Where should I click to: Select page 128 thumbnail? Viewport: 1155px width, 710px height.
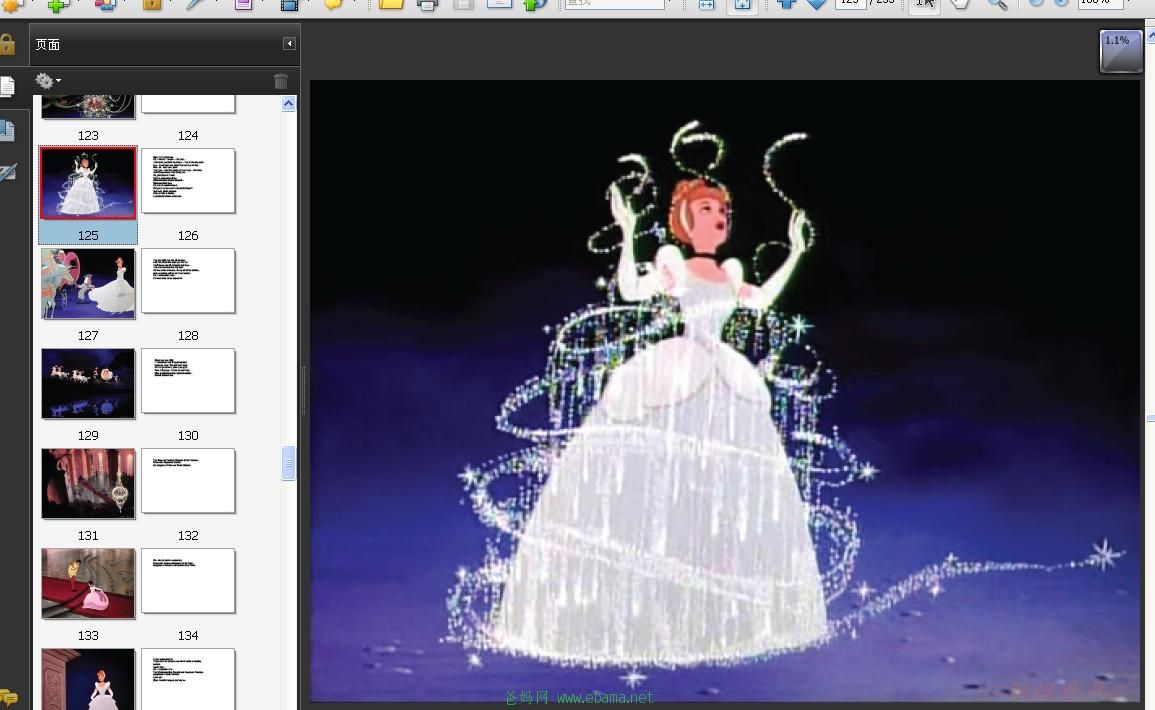[188, 281]
